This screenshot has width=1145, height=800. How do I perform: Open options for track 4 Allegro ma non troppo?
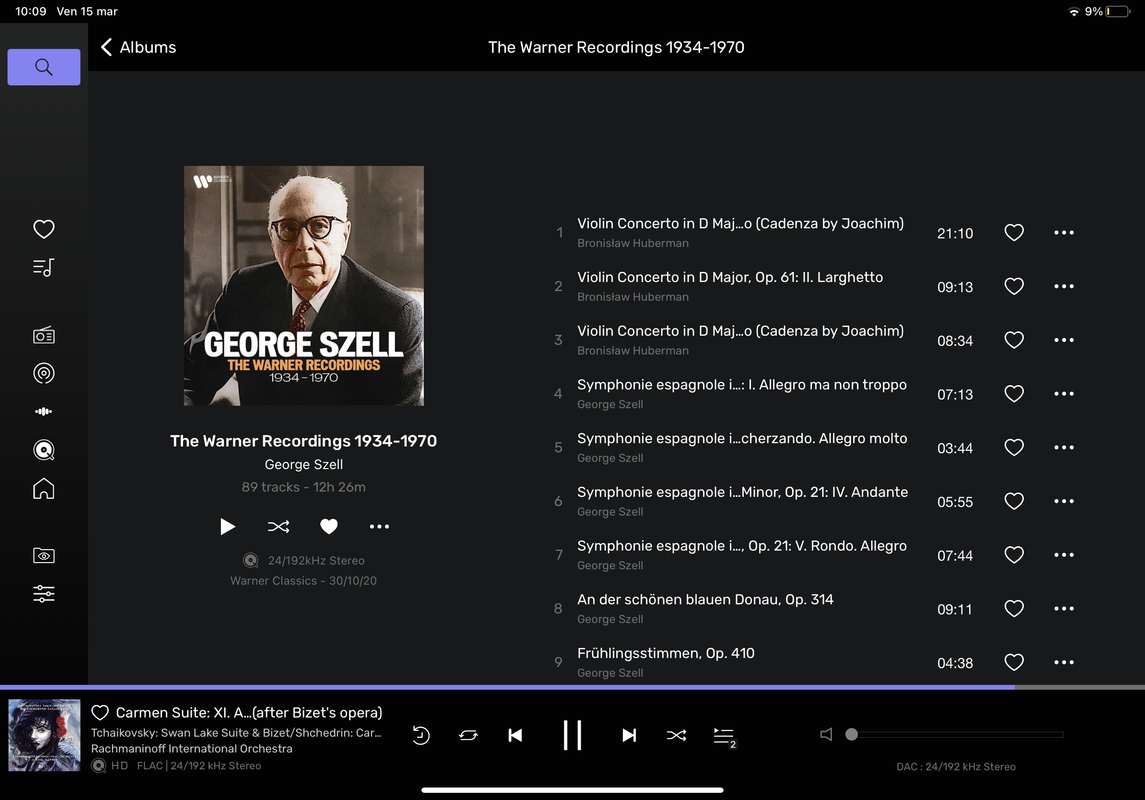click(1064, 393)
